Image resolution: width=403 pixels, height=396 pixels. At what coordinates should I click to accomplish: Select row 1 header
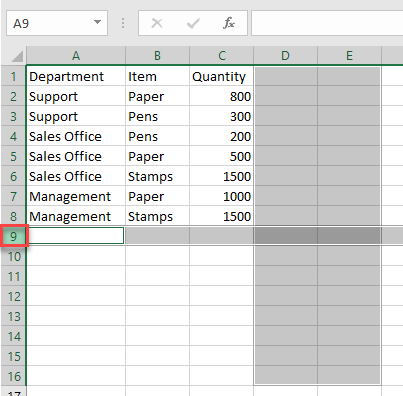(x=14, y=76)
